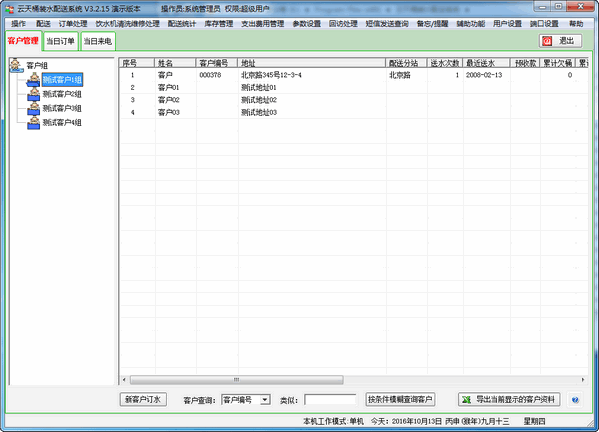Click the 按条件模糊查询客户 button

pos(400,400)
